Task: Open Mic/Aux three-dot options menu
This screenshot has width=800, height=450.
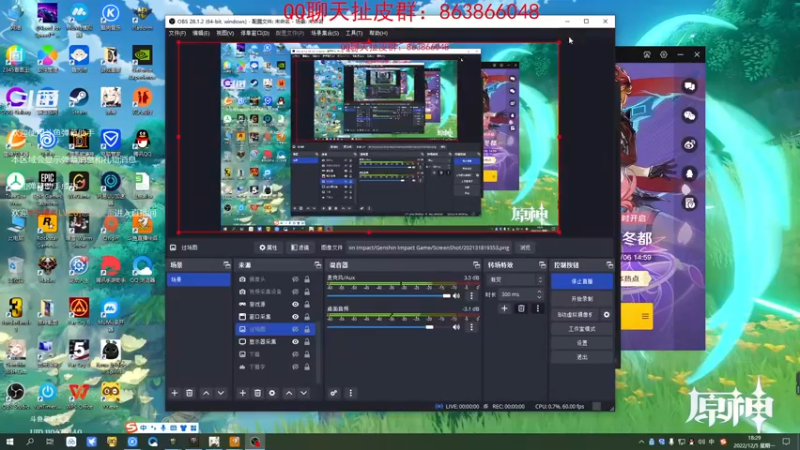Action: tap(471, 296)
